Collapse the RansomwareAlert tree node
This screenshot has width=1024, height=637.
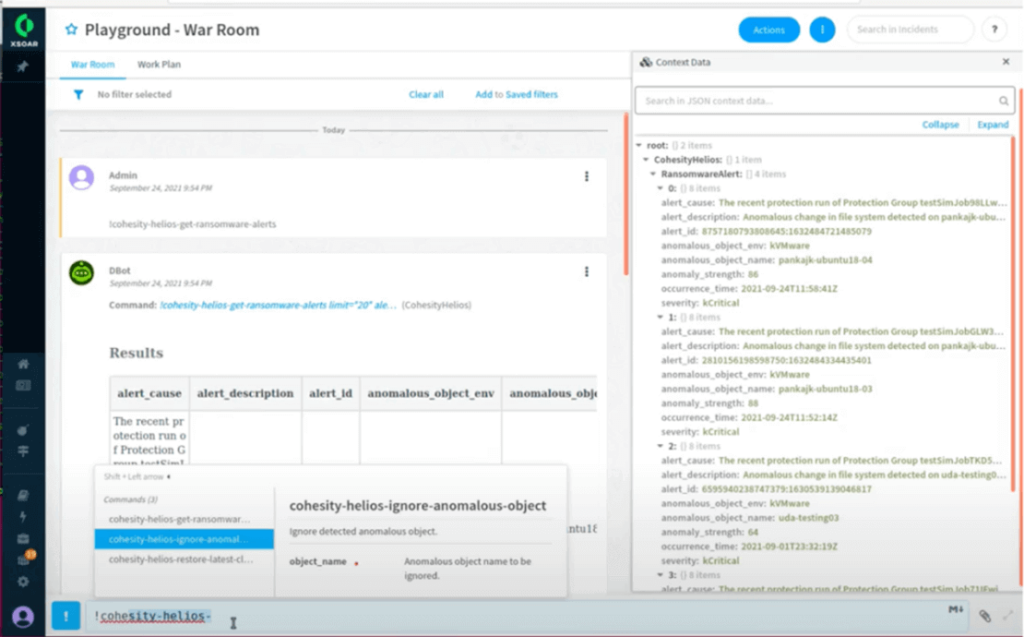point(654,173)
